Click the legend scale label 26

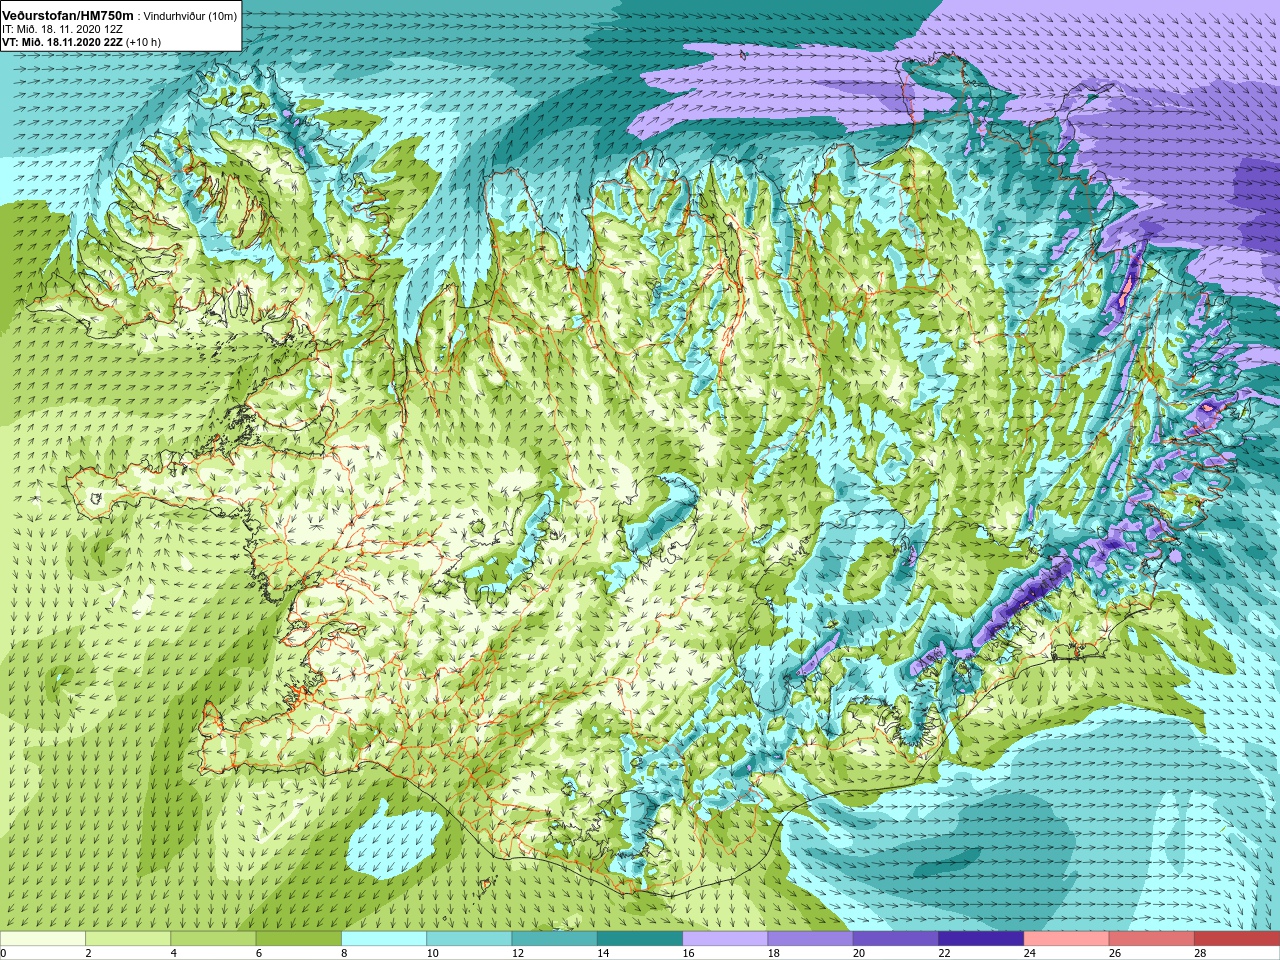(x=1115, y=953)
